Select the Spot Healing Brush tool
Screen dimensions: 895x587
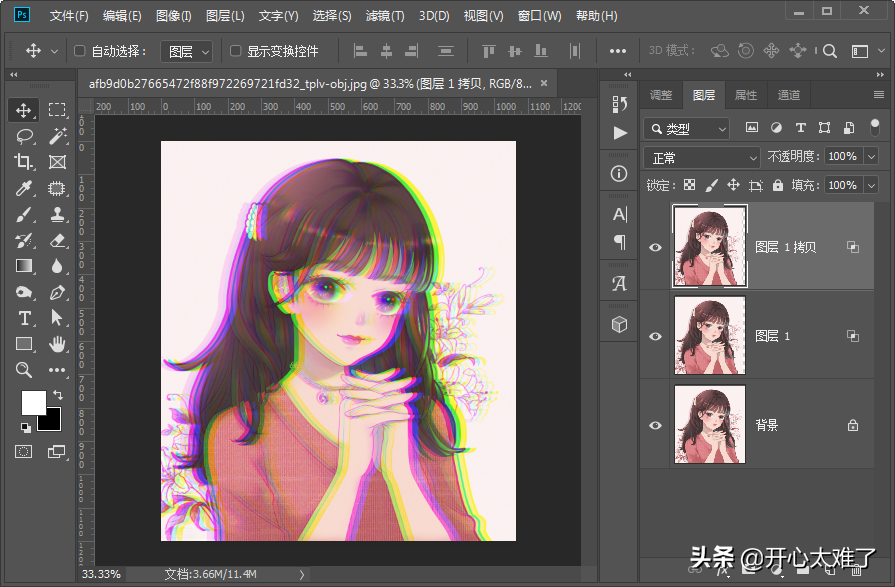coord(57,188)
